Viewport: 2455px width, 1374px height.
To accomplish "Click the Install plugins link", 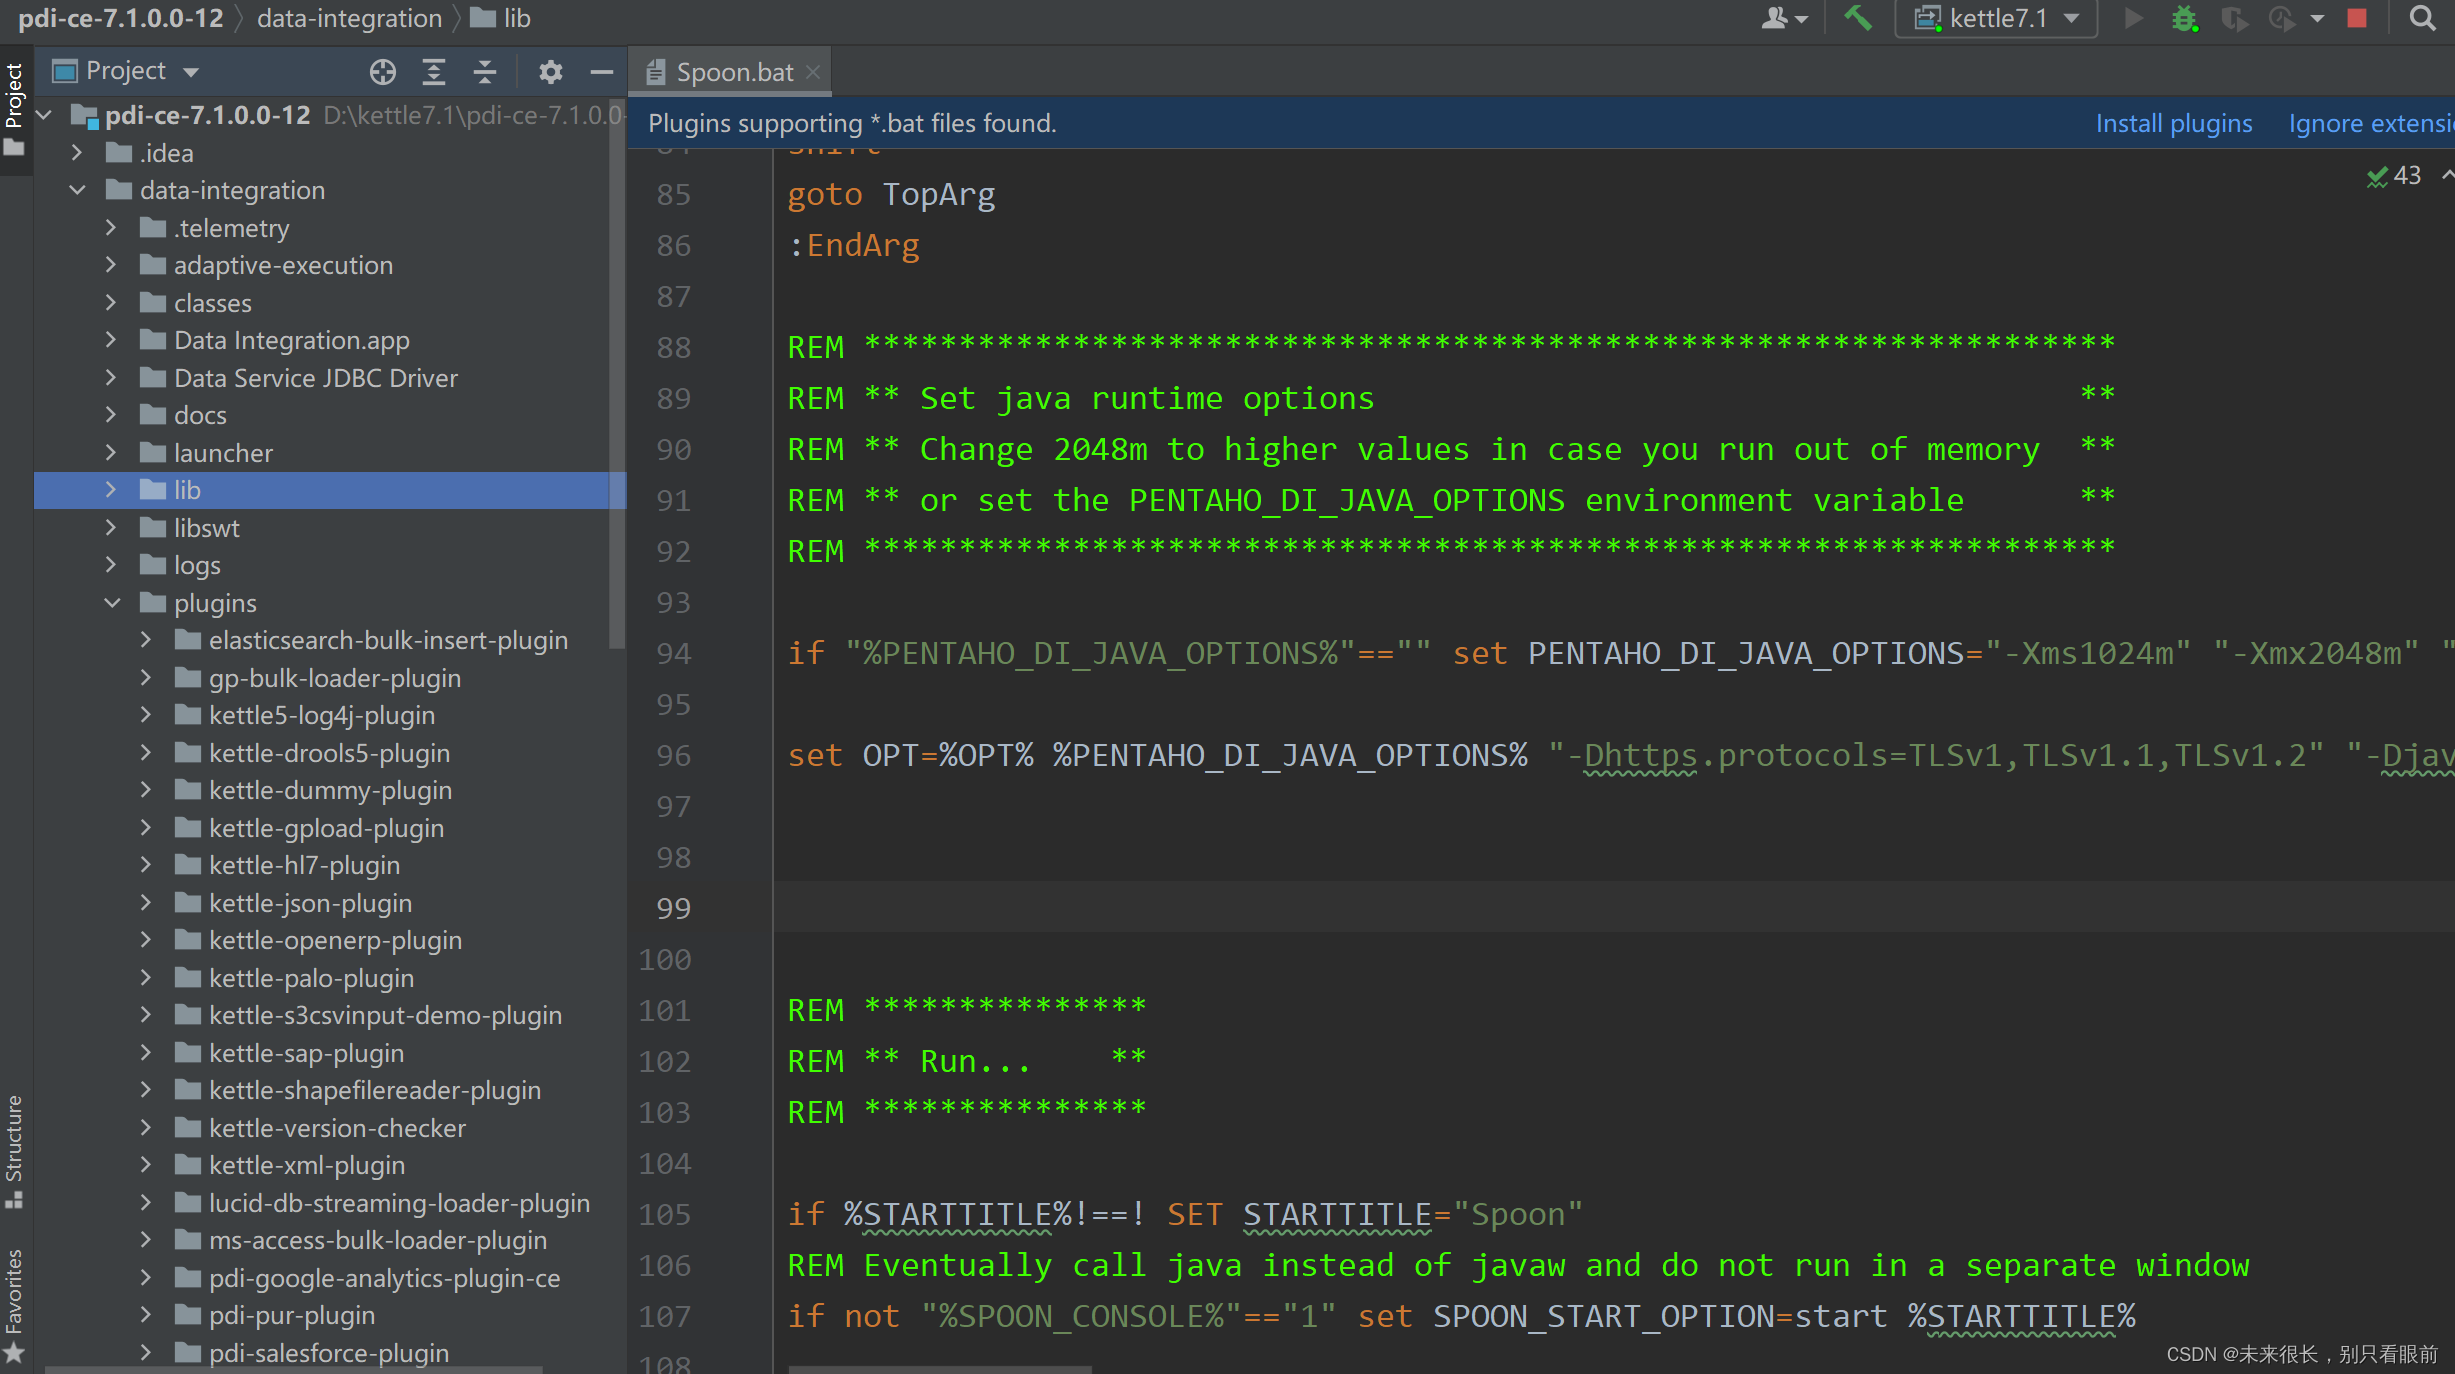I will tap(2173, 123).
